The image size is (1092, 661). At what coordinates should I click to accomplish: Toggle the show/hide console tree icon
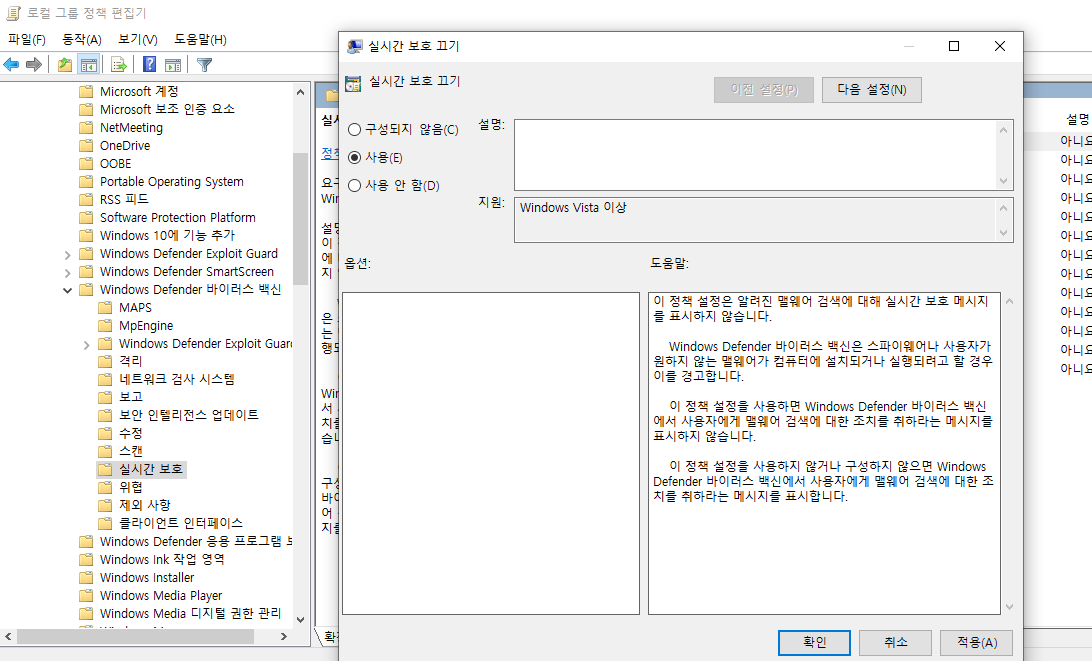pyautogui.click(x=88, y=65)
